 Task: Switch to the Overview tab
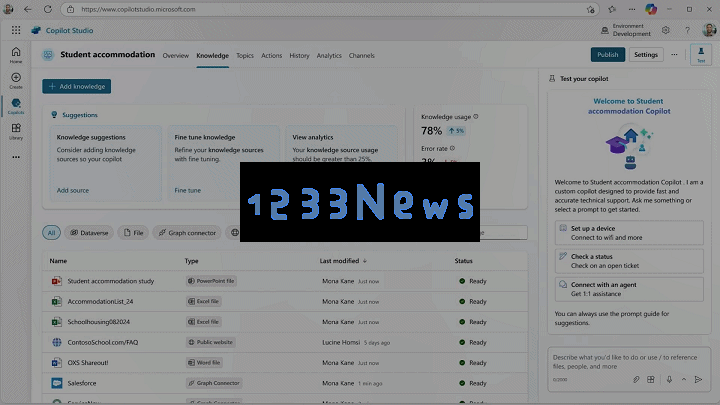click(x=175, y=56)
